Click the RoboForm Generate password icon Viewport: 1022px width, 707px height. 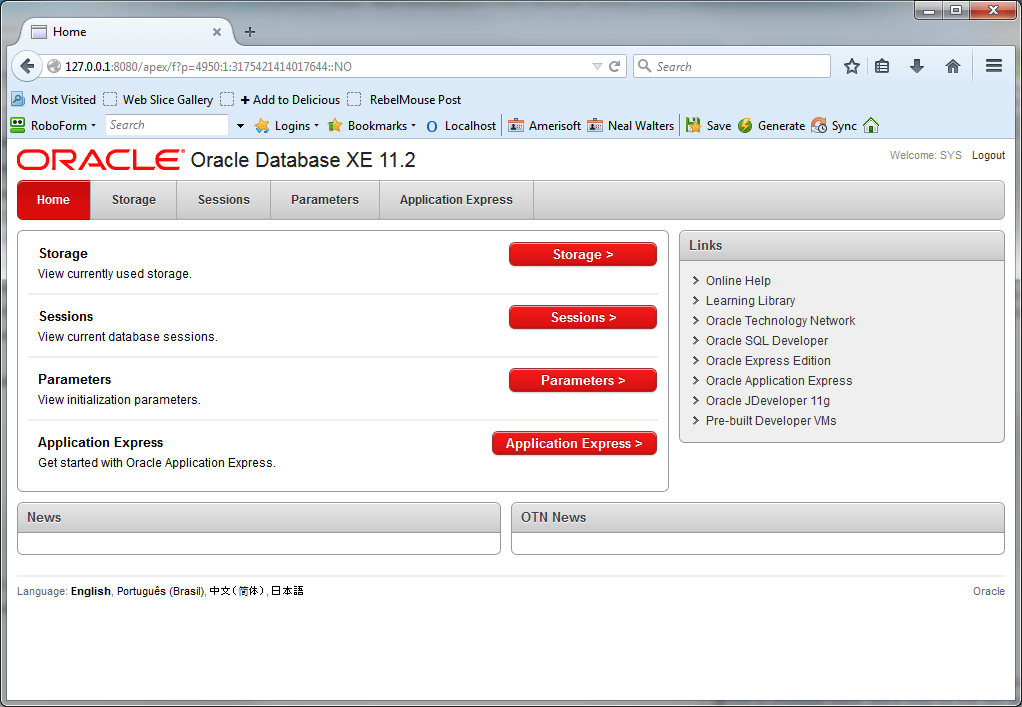[771, 126]
